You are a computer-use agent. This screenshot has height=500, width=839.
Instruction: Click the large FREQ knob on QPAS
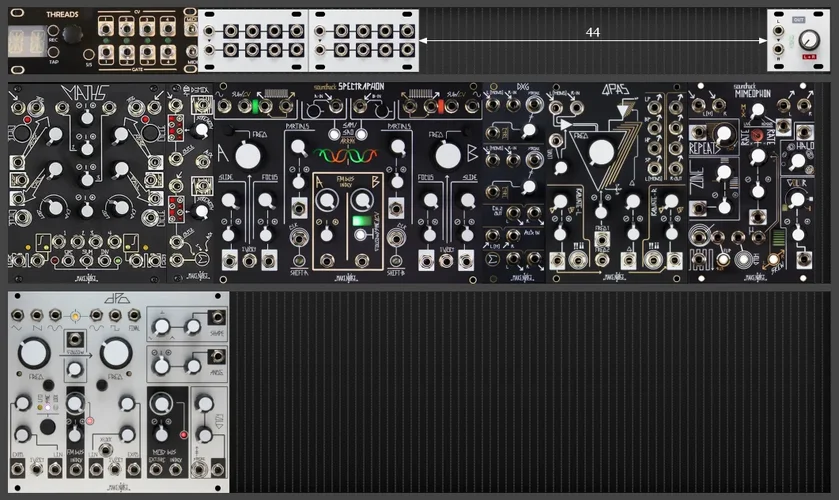click(x=599, y=152)
